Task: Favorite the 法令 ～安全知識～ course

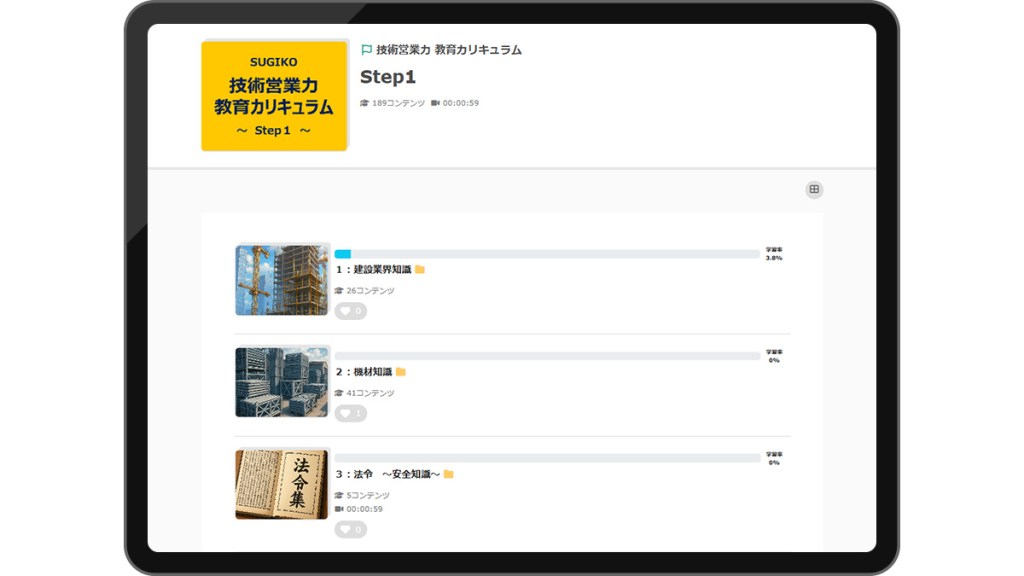Action: [x=350, y=529]
